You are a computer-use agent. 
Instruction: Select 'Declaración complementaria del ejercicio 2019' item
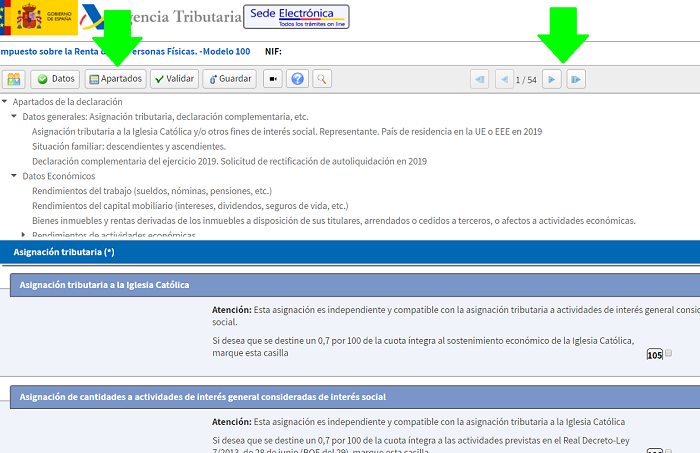pos(229,161)
